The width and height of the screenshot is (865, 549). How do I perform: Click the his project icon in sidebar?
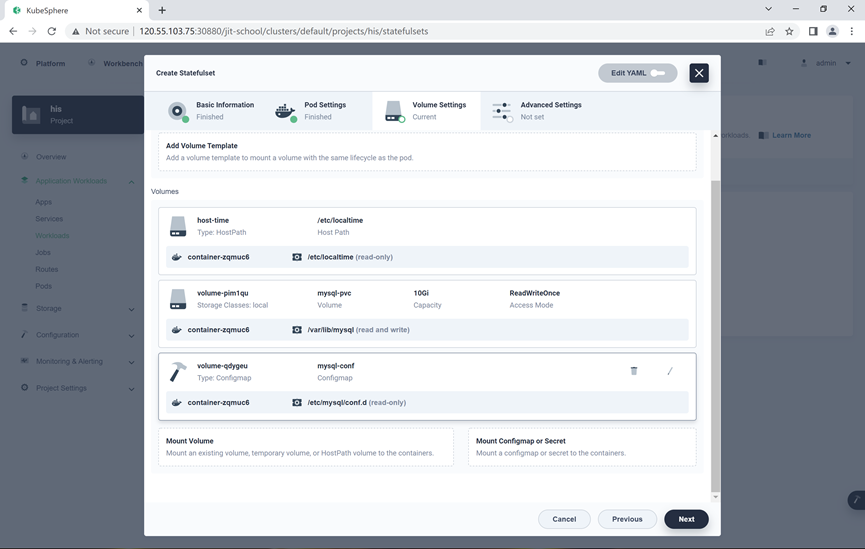tap(31, 115)
